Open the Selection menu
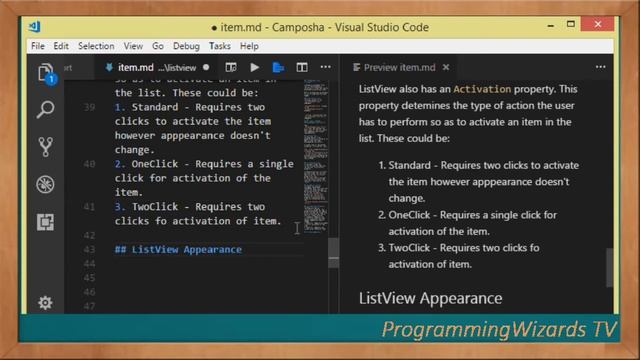The image size is (640, 360). [x=96, y=46]
